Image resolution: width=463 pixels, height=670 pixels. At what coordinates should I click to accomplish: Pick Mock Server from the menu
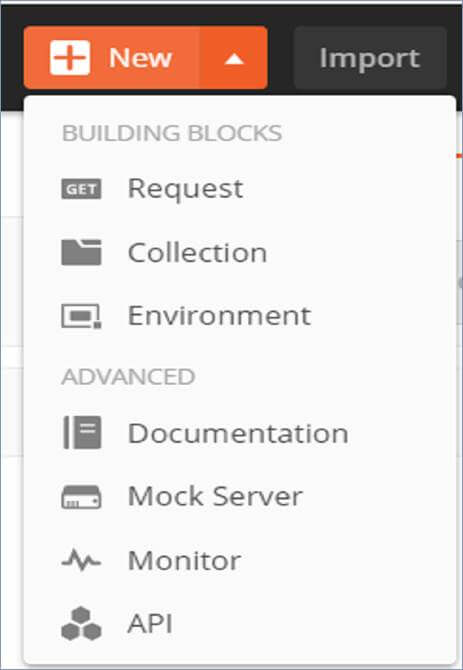pyautogui.click(x=240, y=497)
